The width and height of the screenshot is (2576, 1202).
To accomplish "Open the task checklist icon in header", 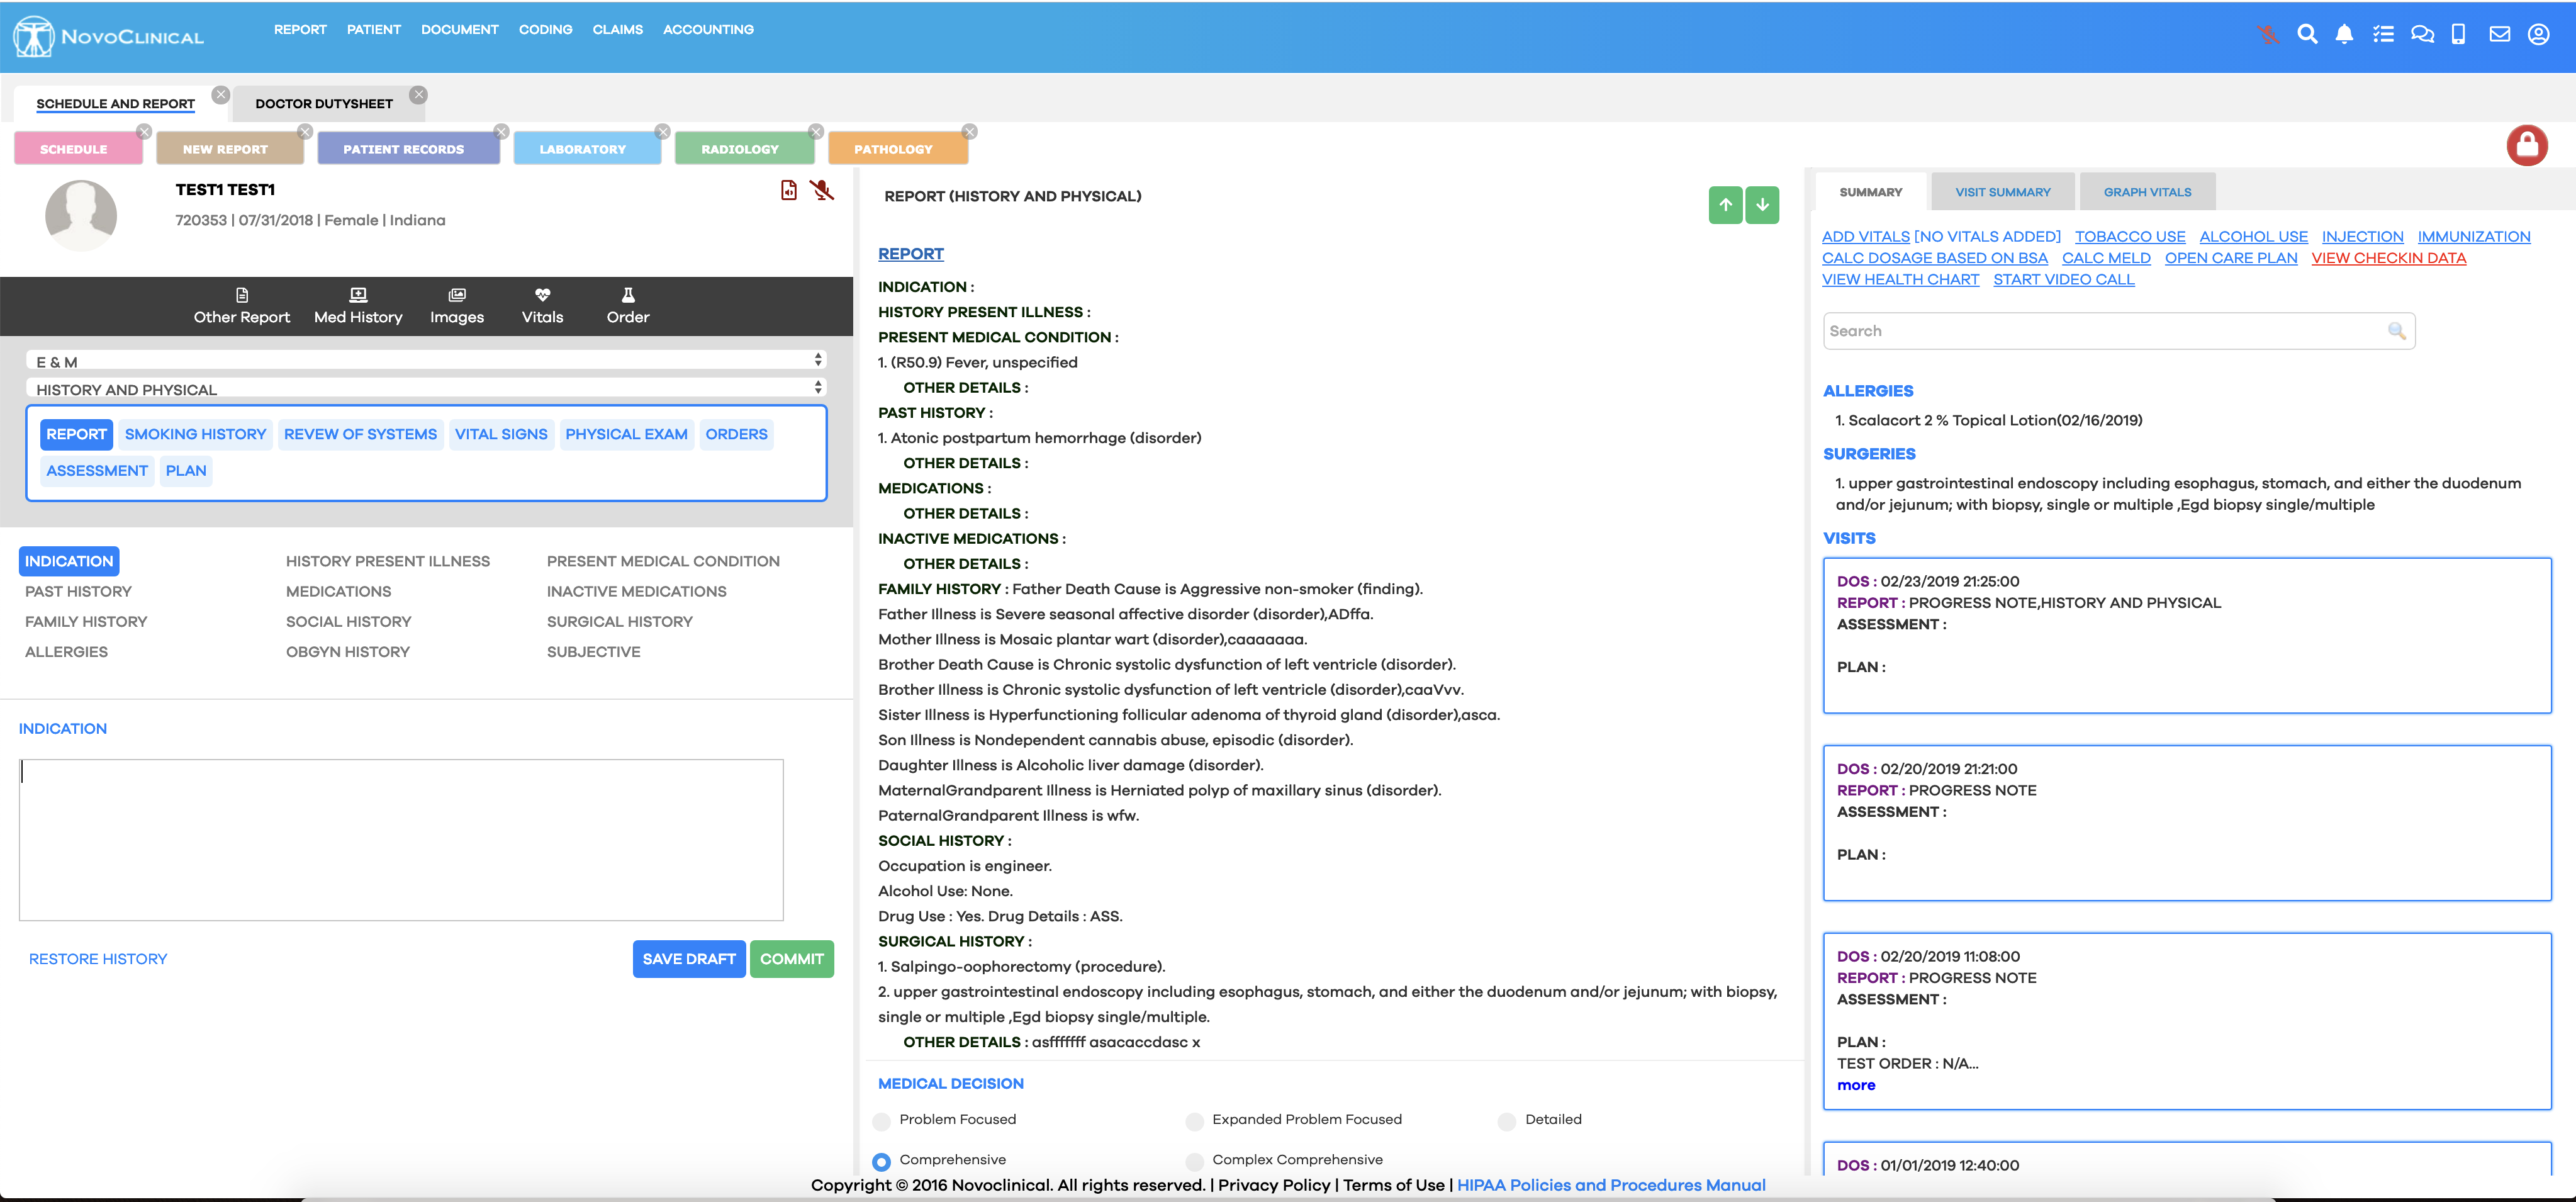I will coord(2383,34).
